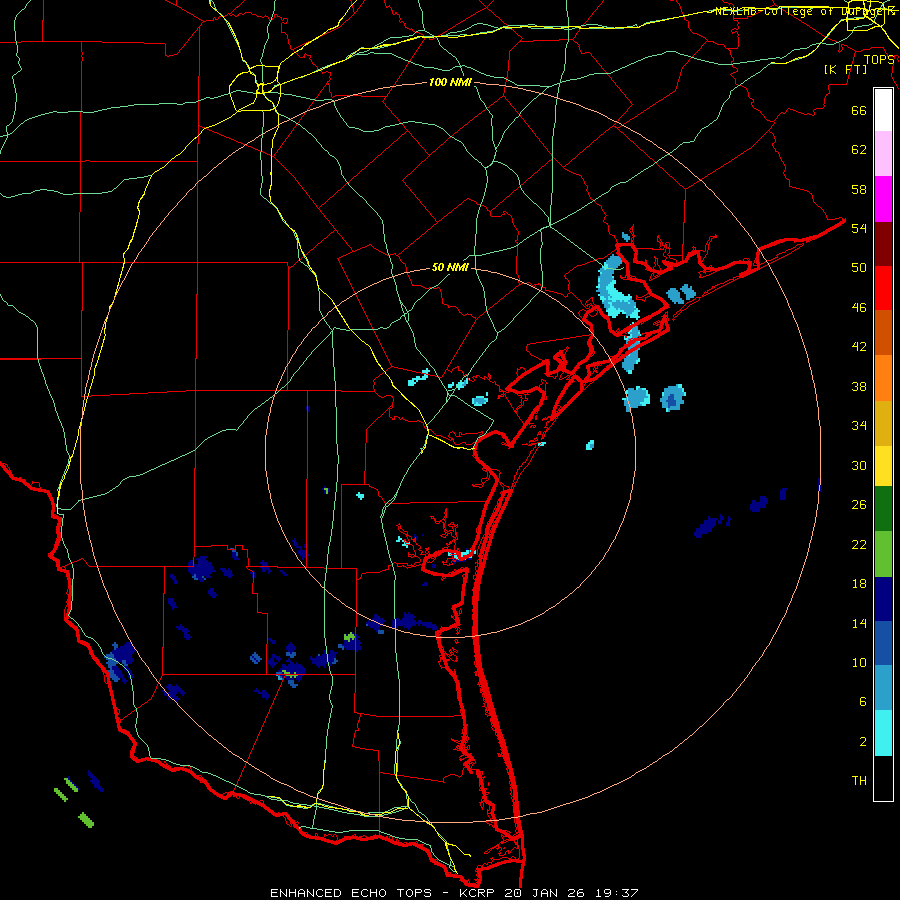Click the bright red swatch between 46 and 50
This screenshot has width=900, height=900.
click(x=883, y=288)
